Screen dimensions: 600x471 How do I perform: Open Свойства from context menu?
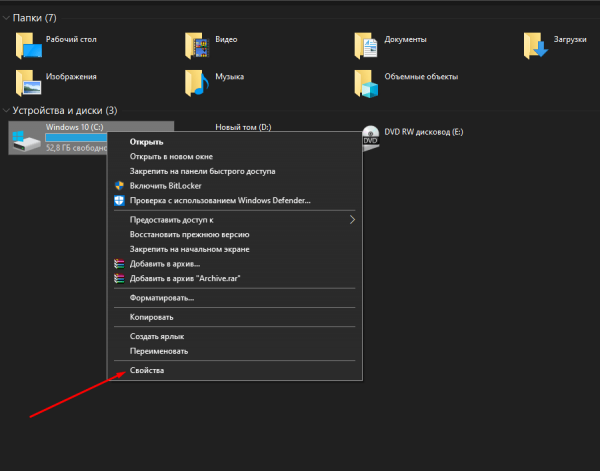pos(234,370)
